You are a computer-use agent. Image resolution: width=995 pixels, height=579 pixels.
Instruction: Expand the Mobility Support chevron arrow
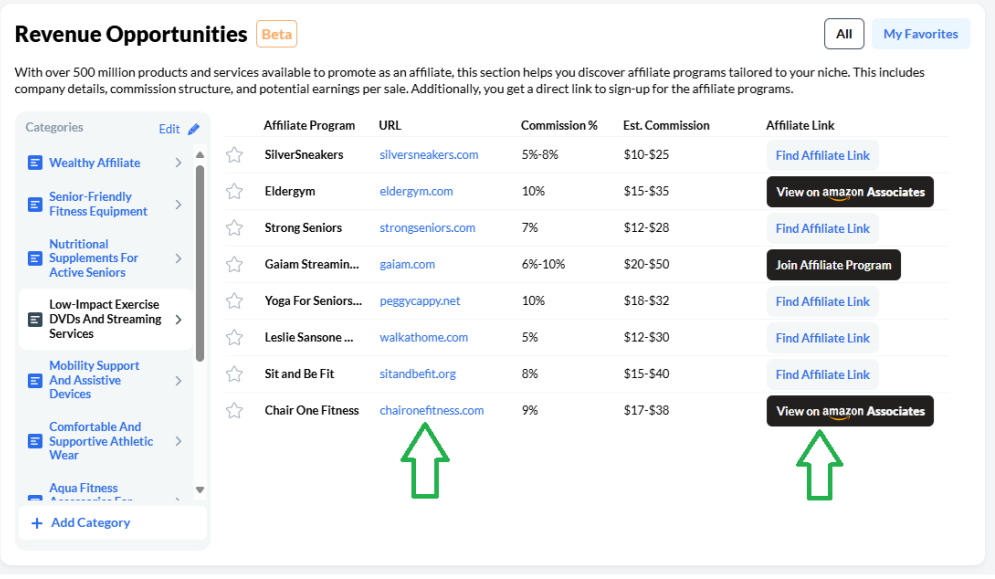(178, 381)
